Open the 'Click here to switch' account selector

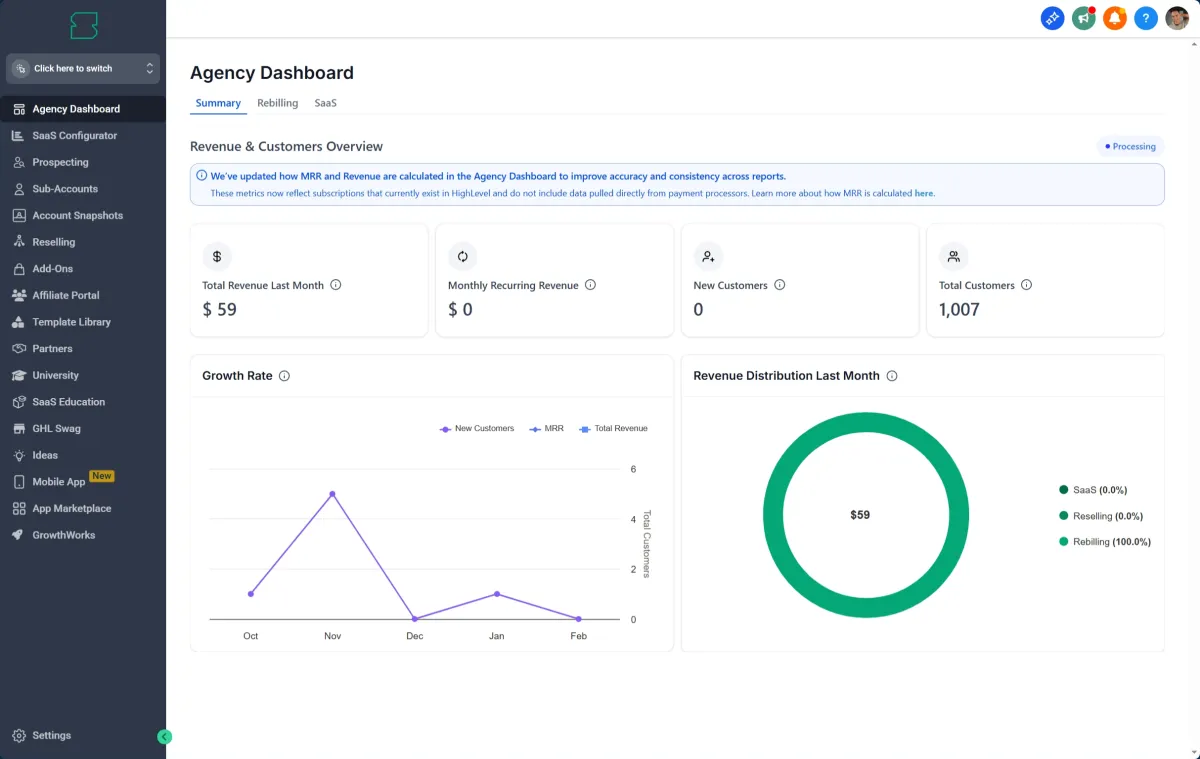coord(83,68)
